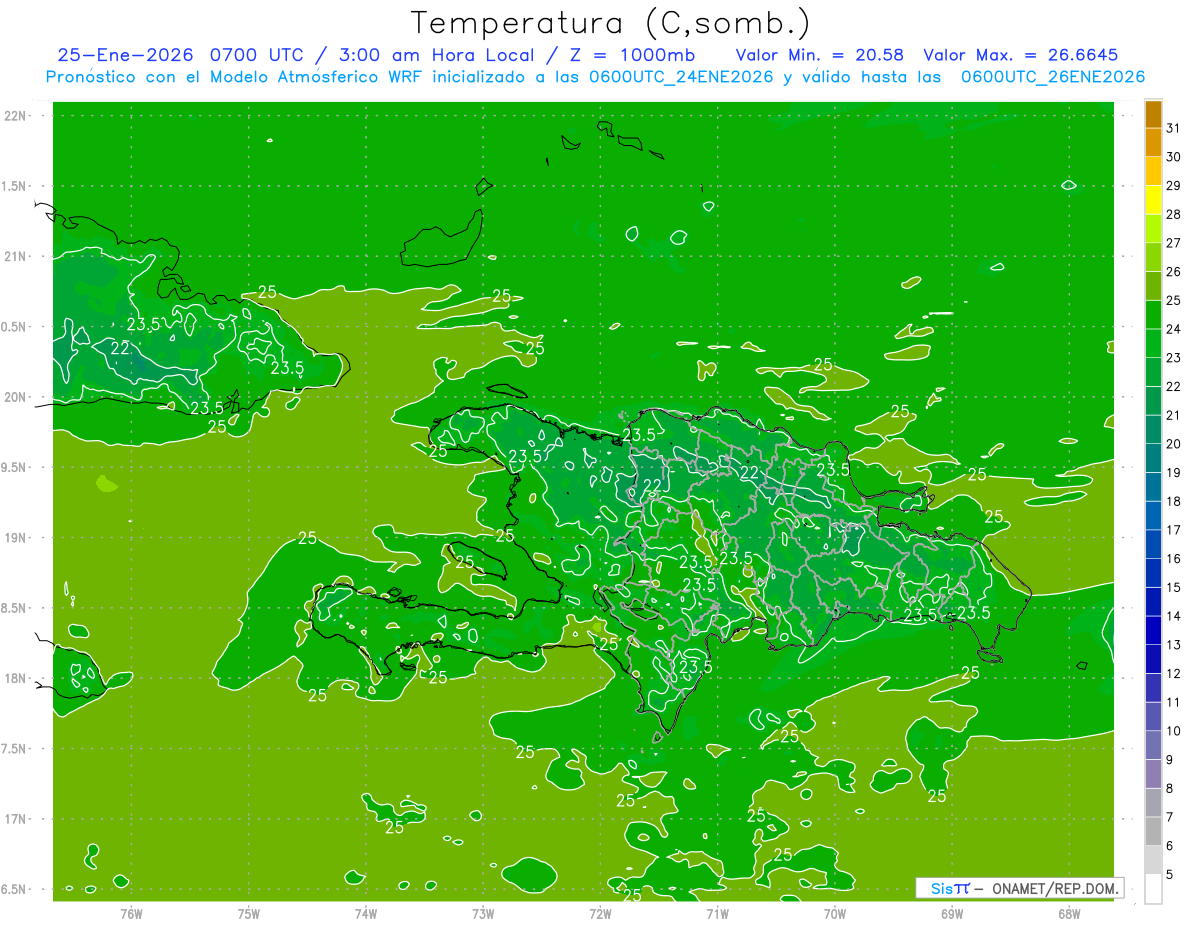Click the "22" contour label over eastern Cuba

[120, 348]
